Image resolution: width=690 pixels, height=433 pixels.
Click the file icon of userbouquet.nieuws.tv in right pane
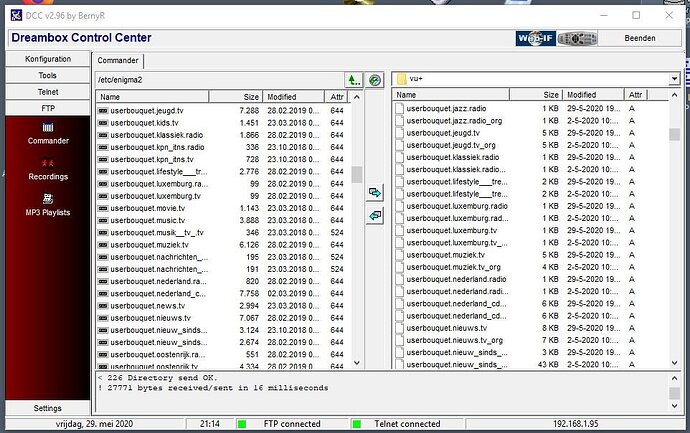coord(400,328)
